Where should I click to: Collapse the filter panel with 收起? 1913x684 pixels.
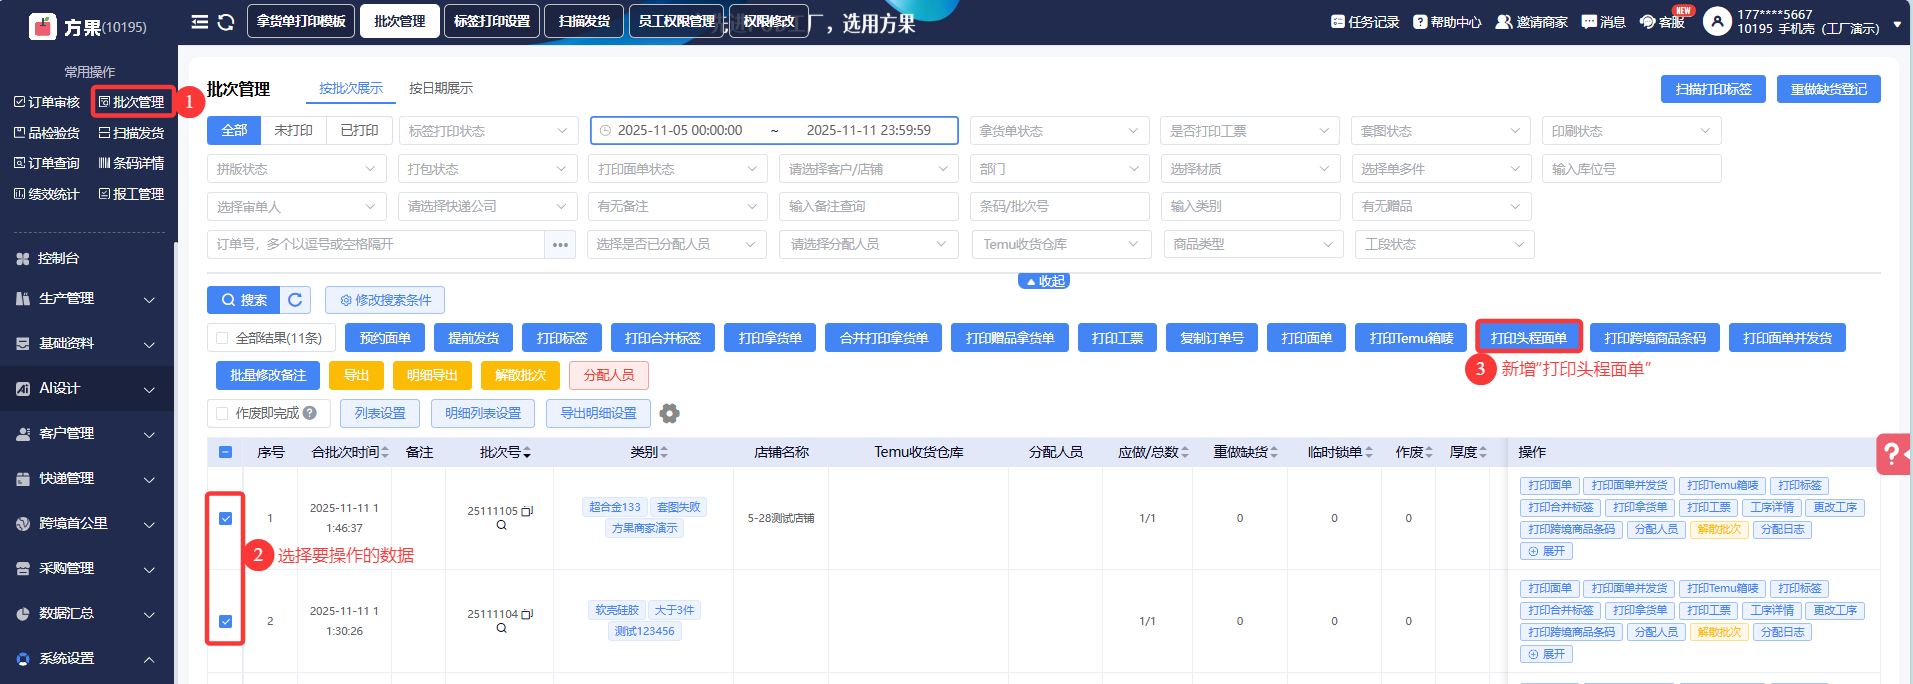tap(1044, 281)
